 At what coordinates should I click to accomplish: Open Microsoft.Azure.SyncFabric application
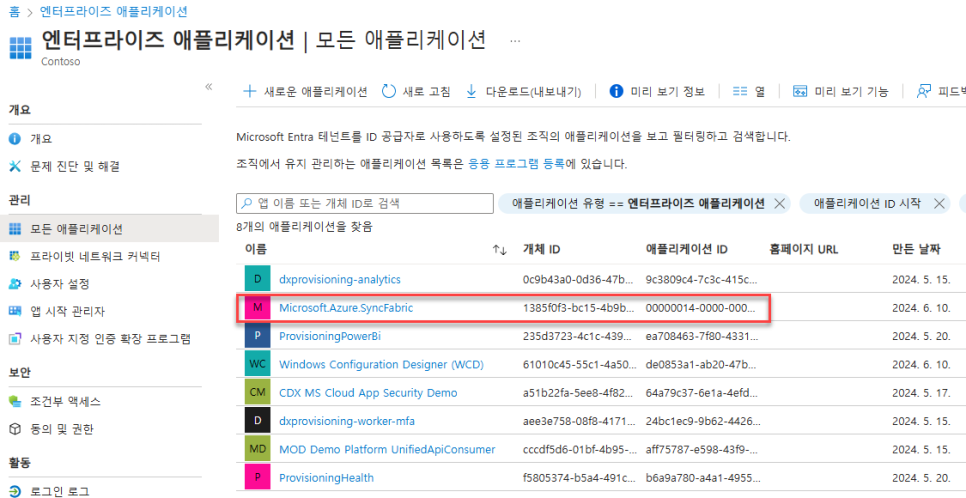coord(346,308)
